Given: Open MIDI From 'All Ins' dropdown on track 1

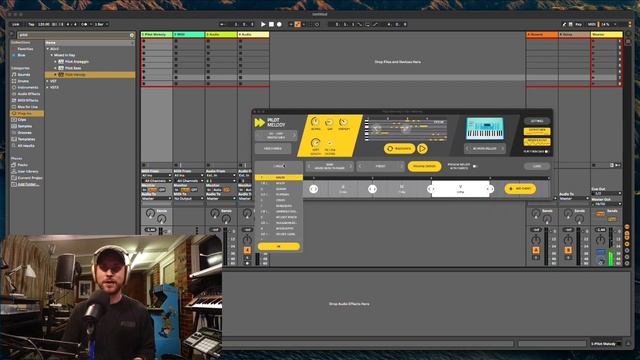Looking at the screenshot, I should [x=156, y=176].
